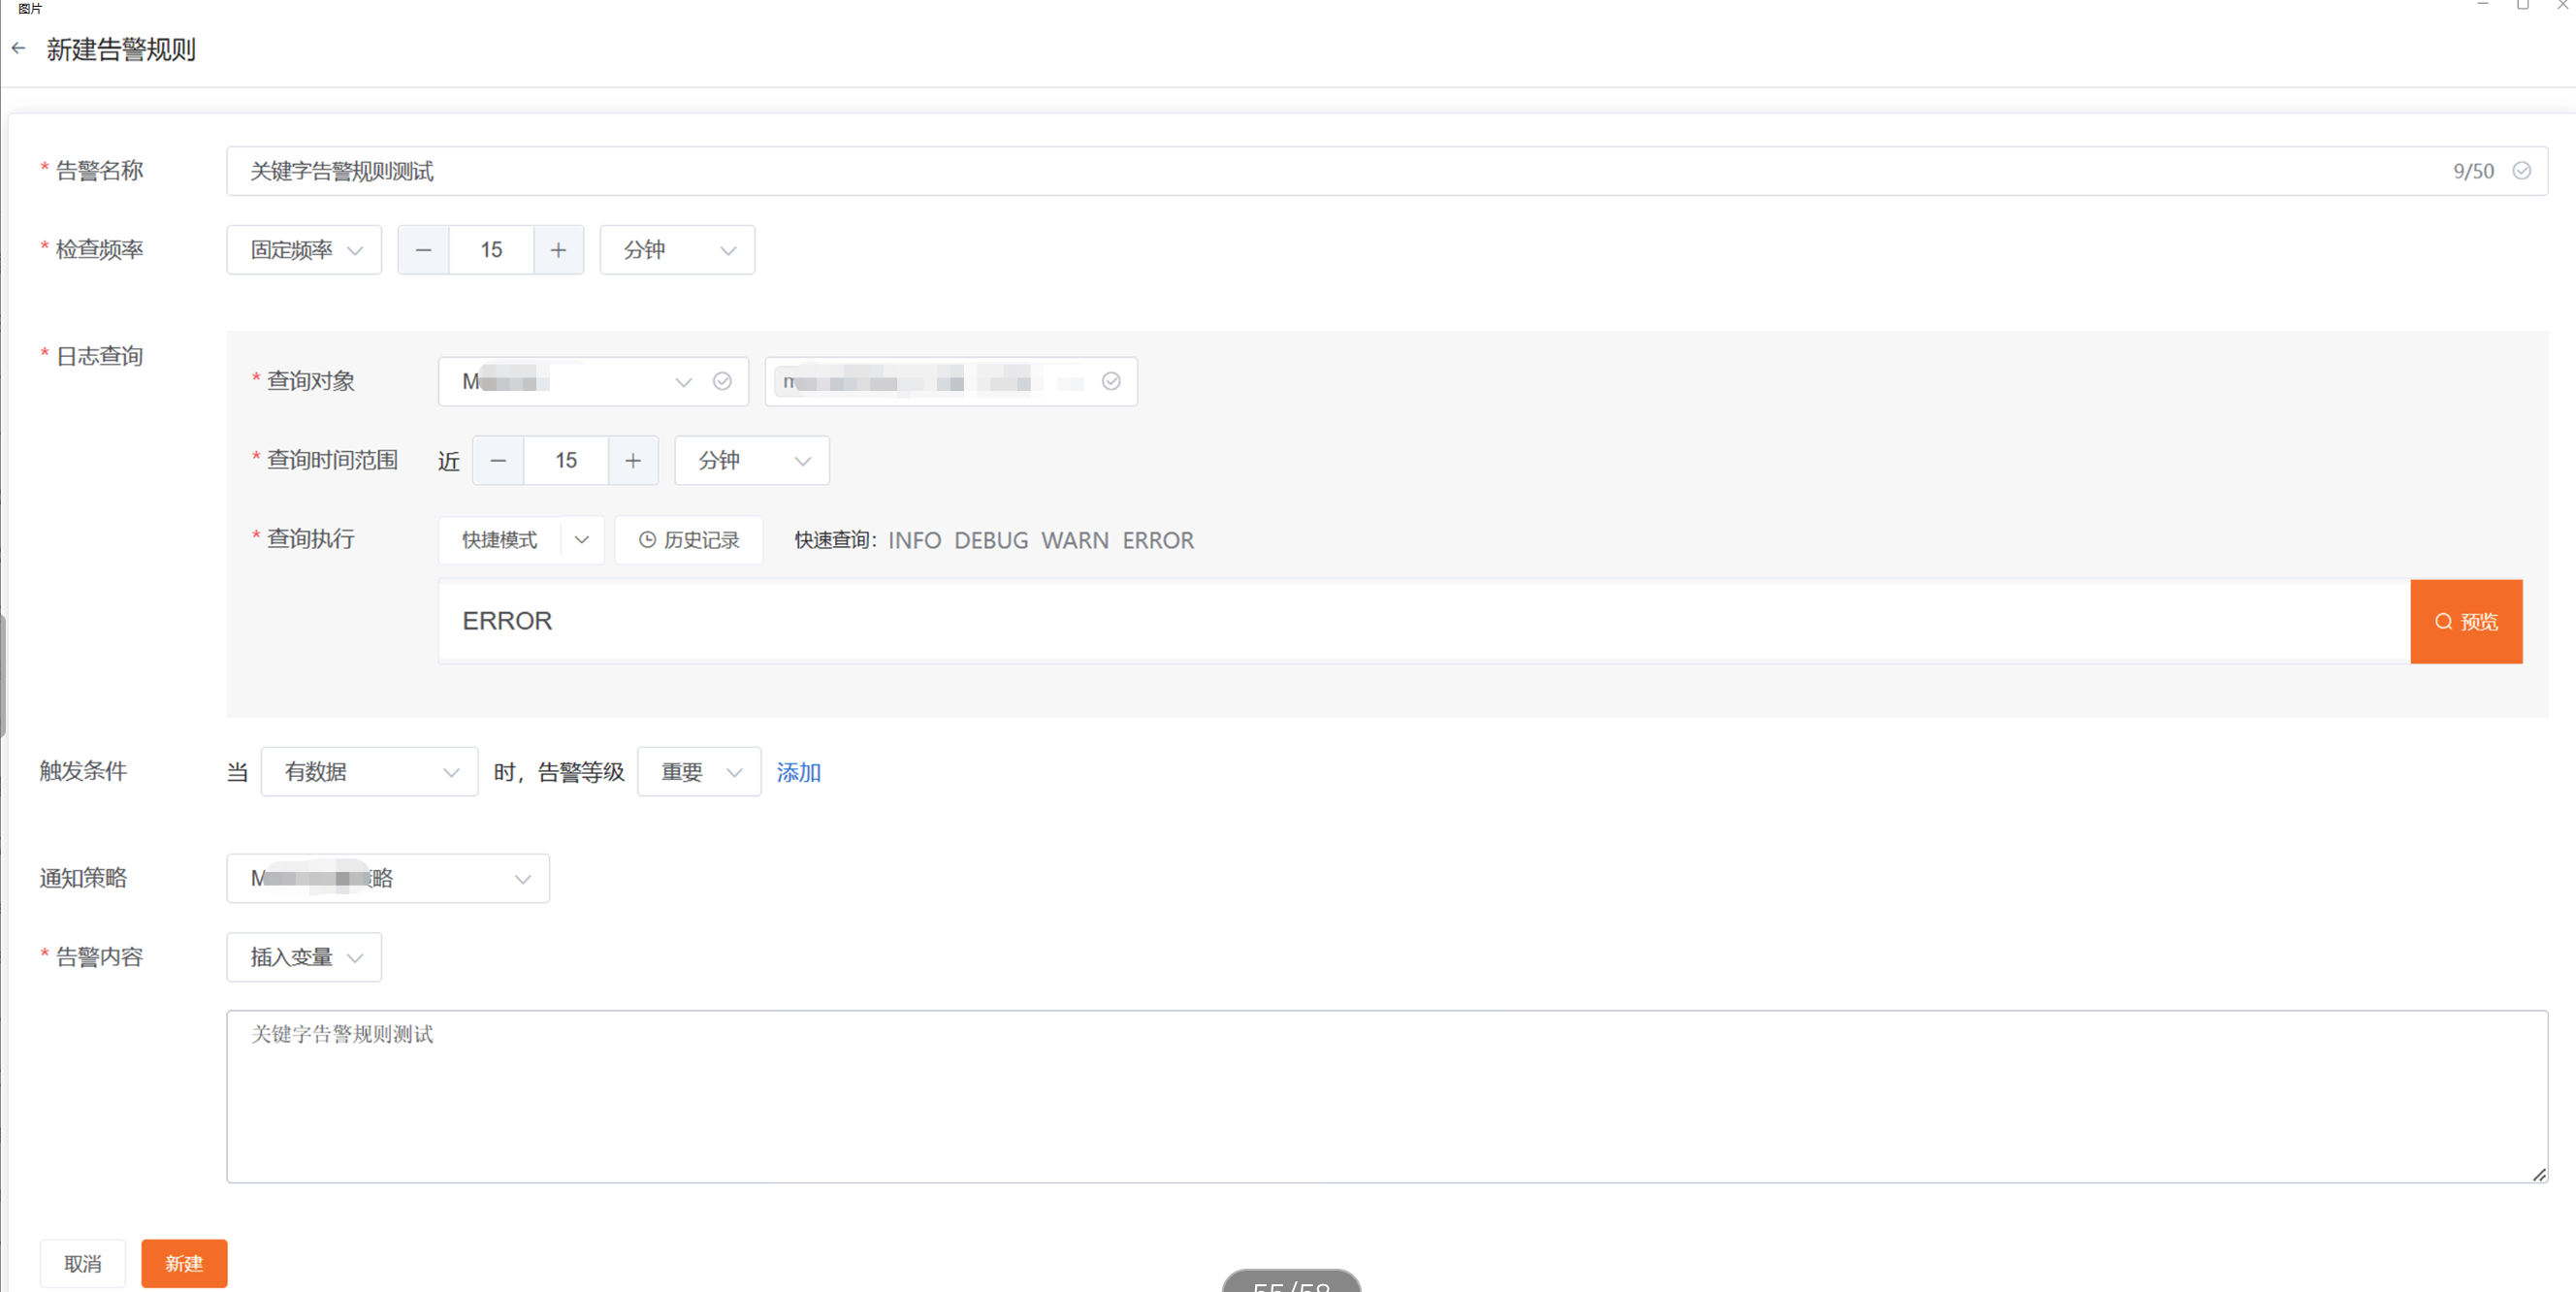Click the check icon in first query object
The height and width of the screenshot is (1292, 2576).
(x=722, y=381)
